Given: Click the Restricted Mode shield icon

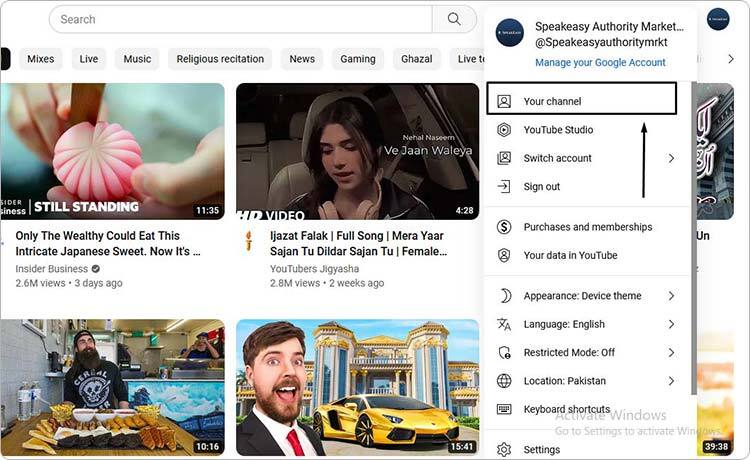Looking at the screenshot, I should (x=504, y=352).
